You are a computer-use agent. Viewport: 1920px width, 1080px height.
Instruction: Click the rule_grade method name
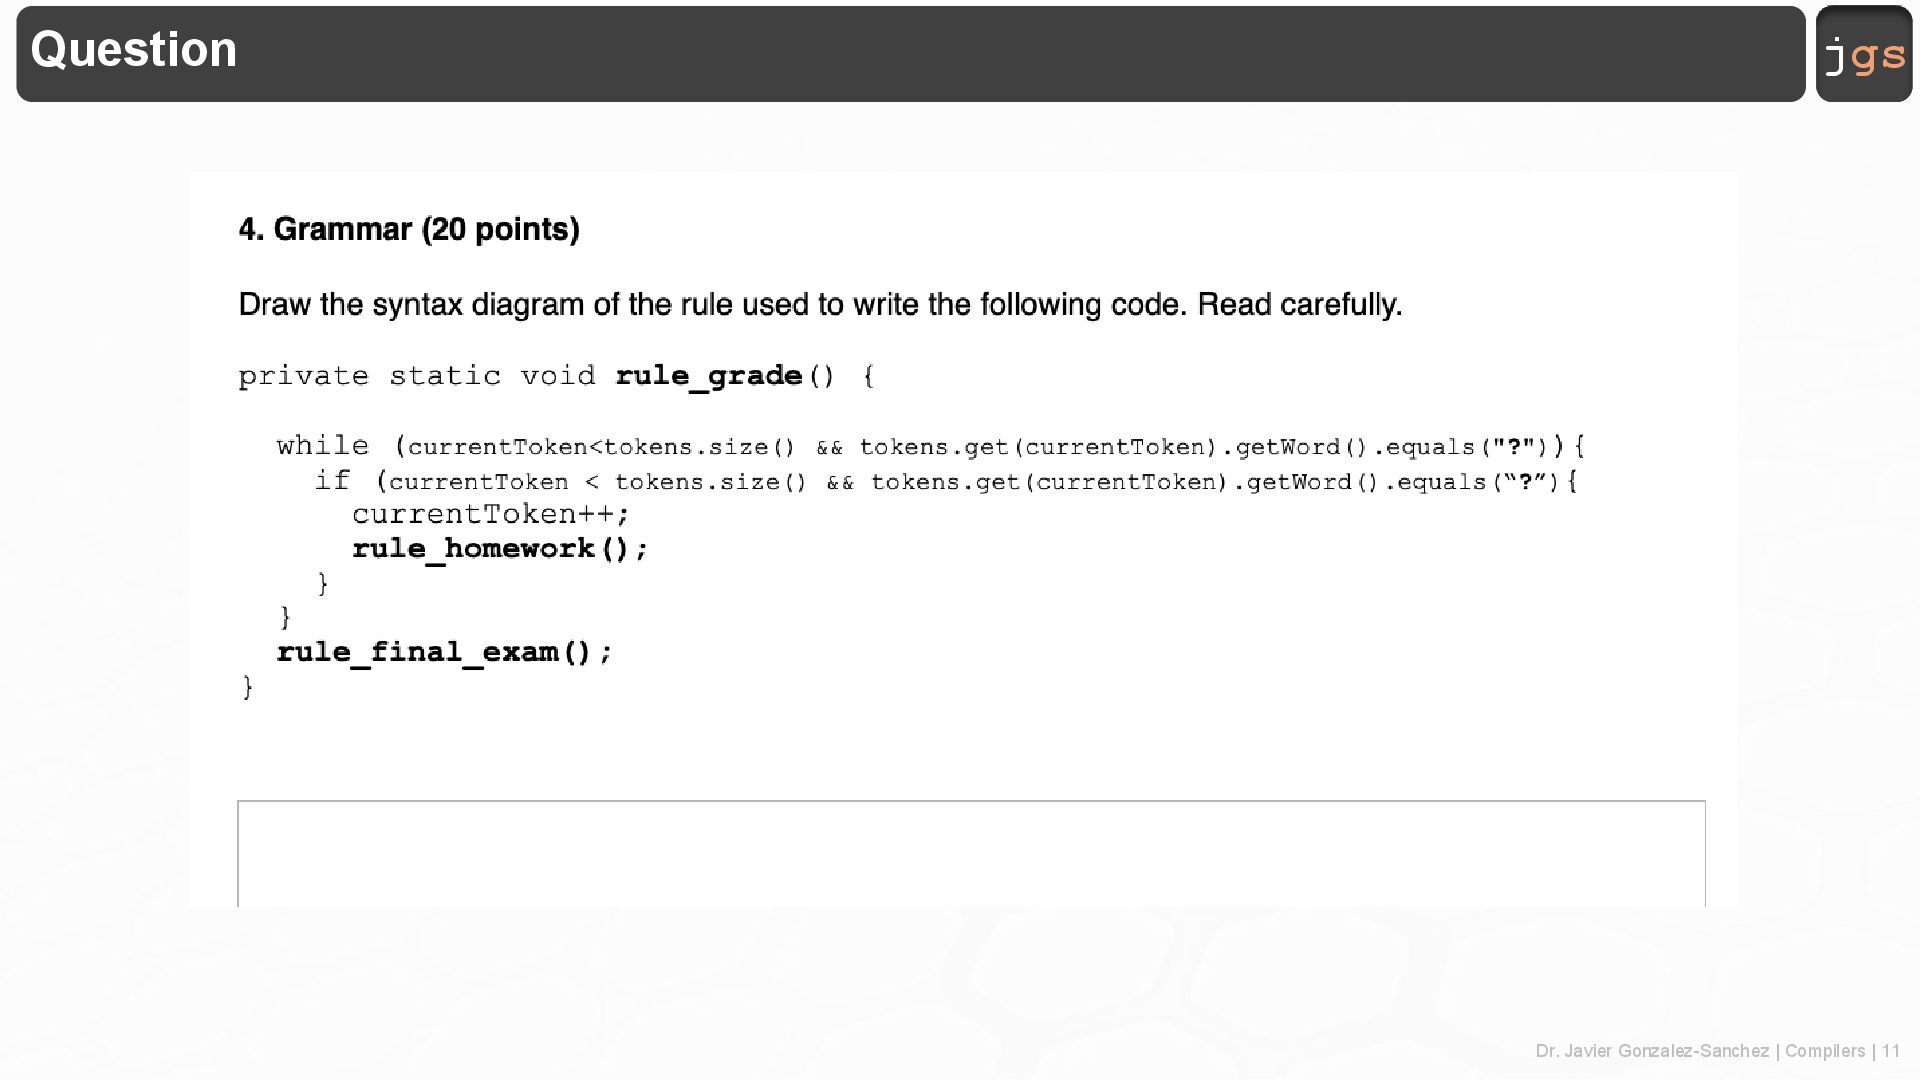[x=709, y=376]
